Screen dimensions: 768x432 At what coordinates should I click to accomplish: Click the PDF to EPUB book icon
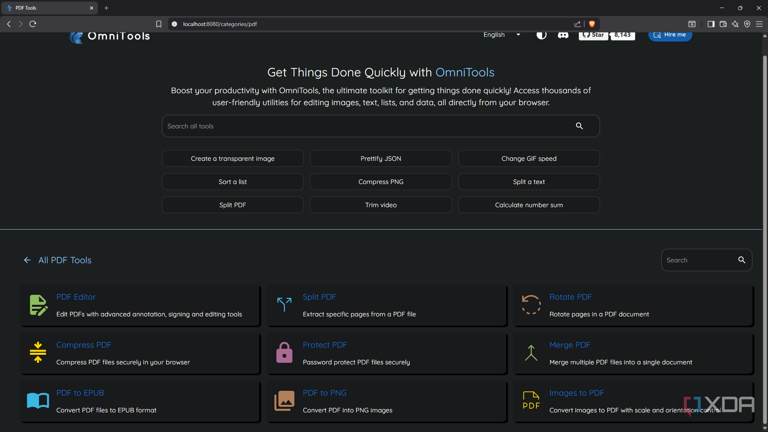38,401
